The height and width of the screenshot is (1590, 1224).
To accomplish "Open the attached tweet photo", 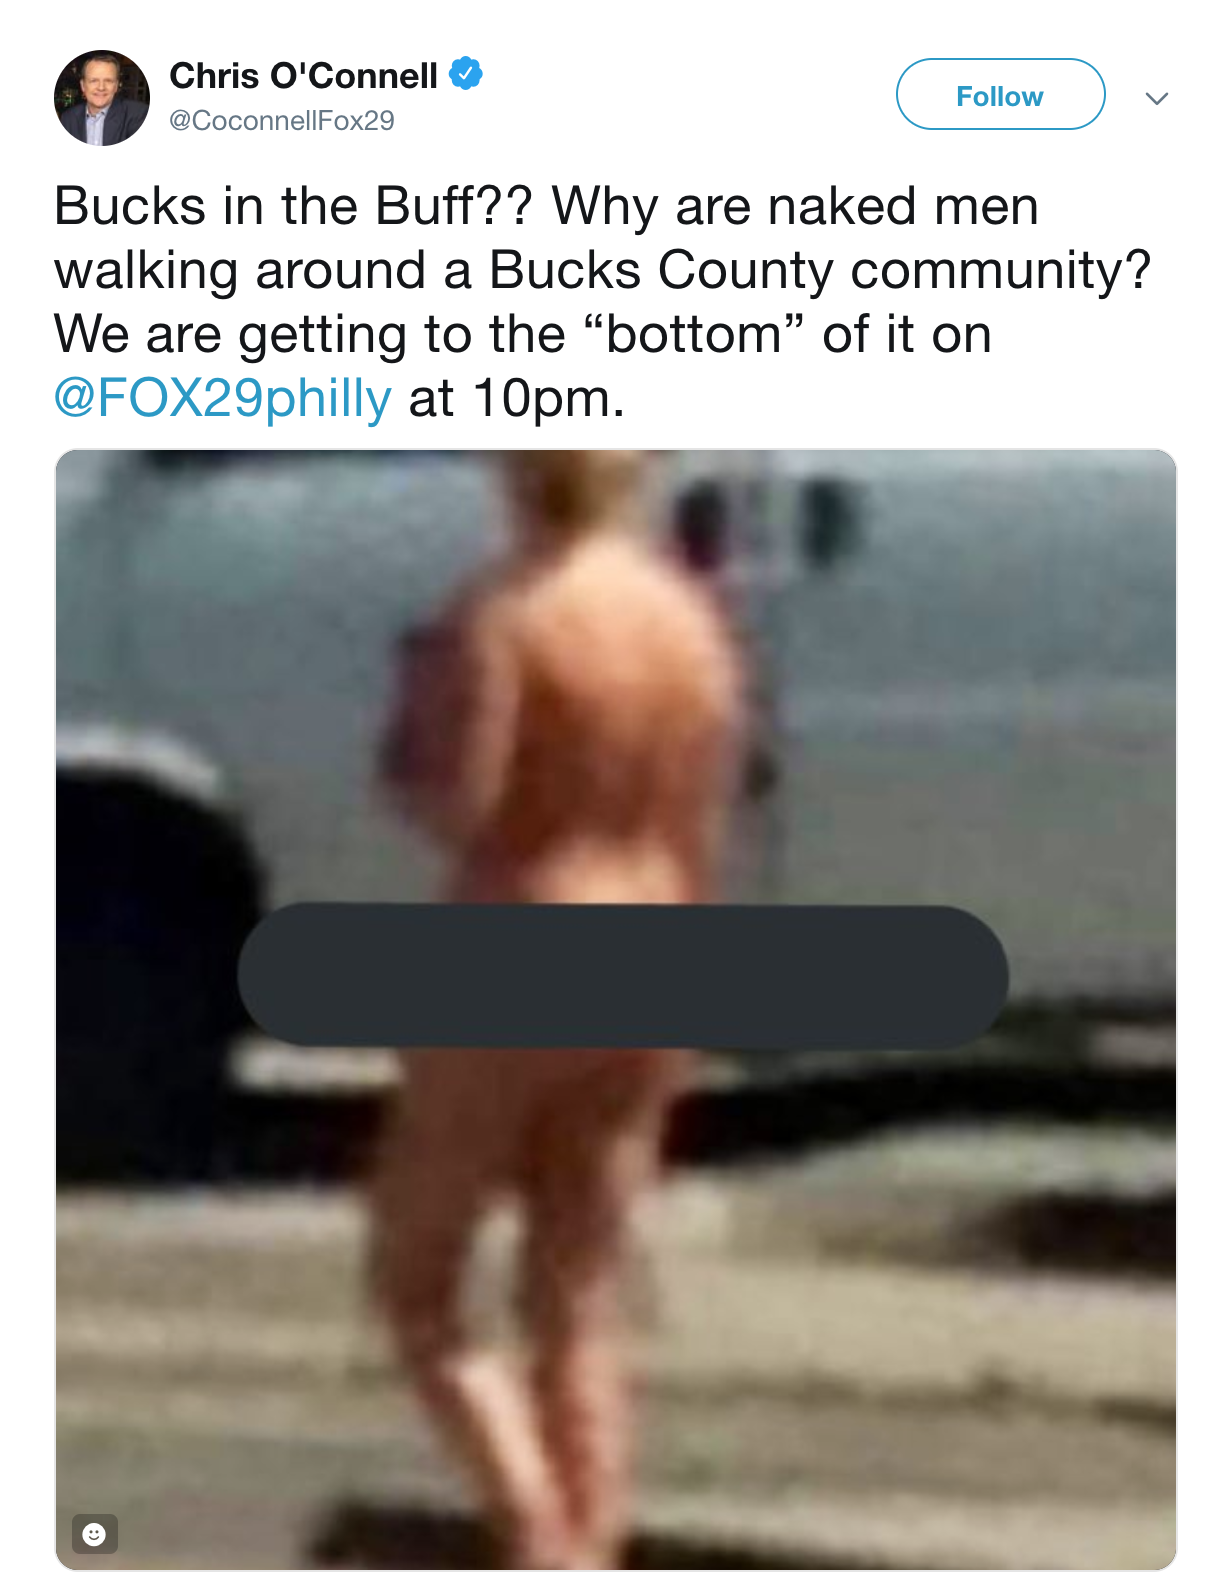I will tap(616, 1010).
